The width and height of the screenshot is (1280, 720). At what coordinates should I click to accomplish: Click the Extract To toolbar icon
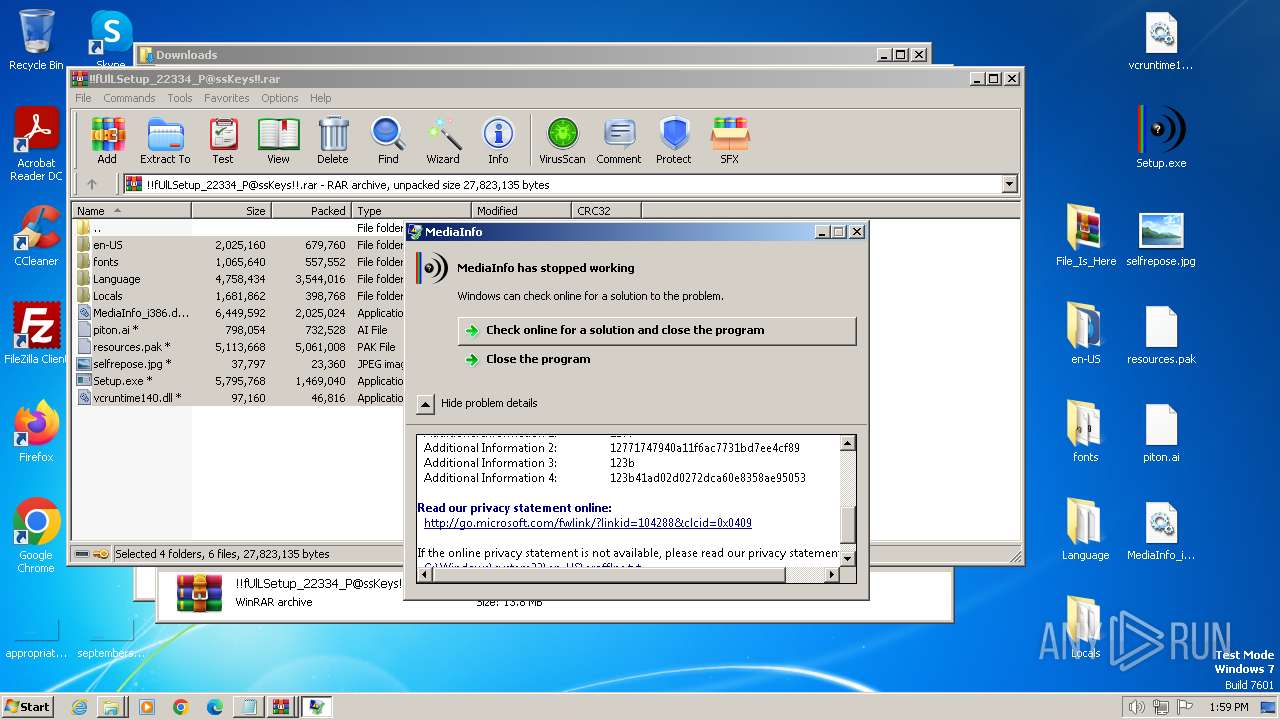coord(165,140)
